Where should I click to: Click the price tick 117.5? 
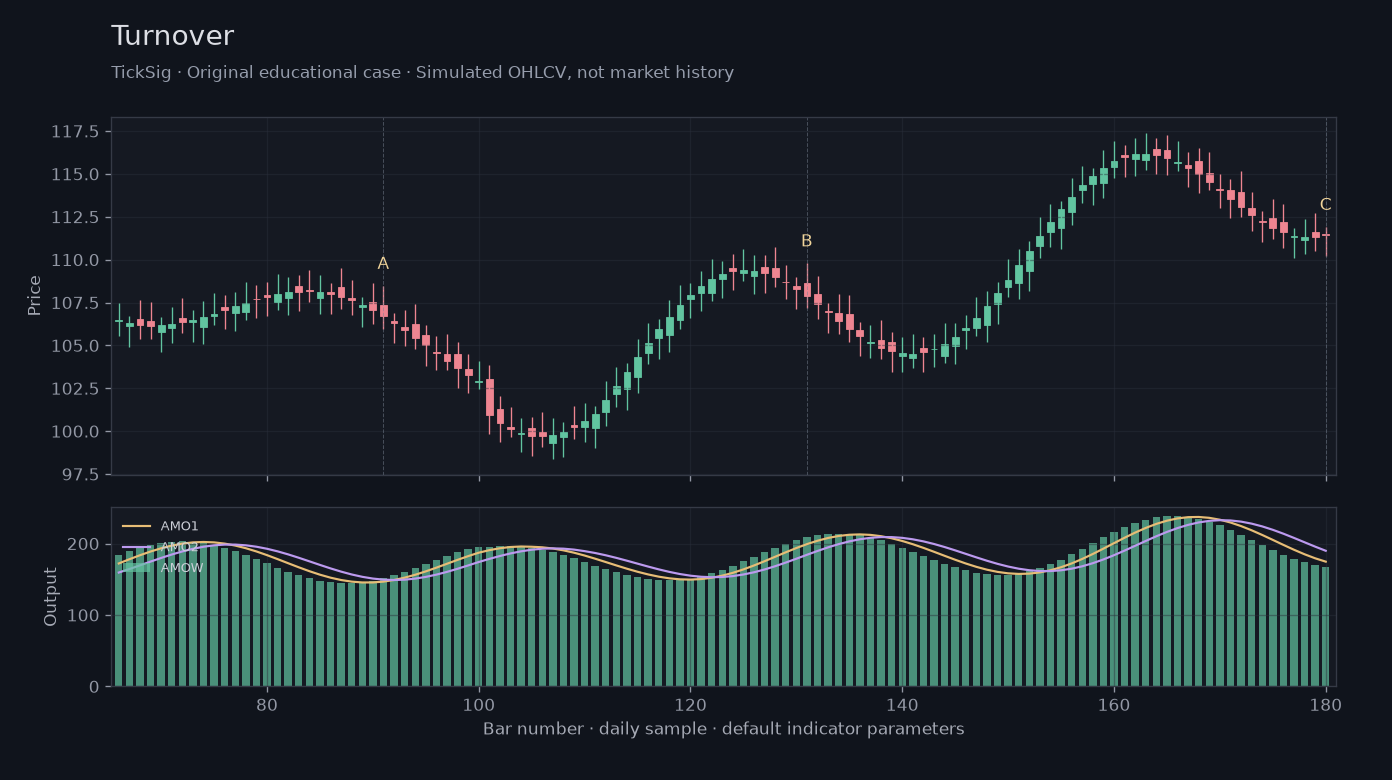(77, 132)
